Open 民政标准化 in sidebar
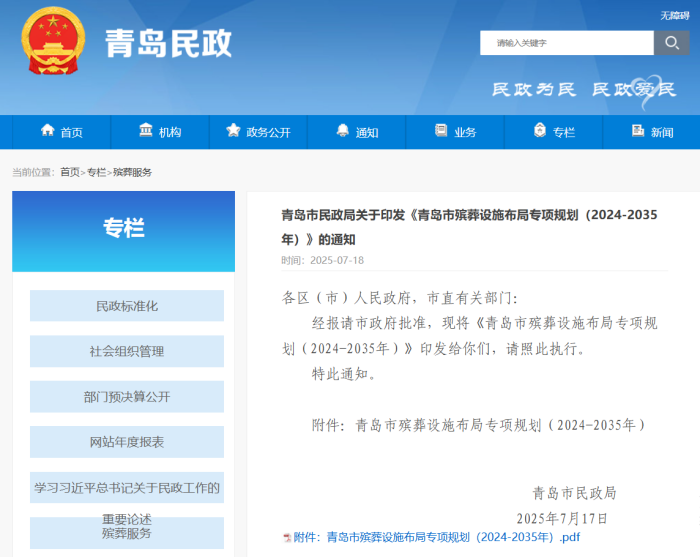Screen dimensions: 700x557 [x=127, y=306]
